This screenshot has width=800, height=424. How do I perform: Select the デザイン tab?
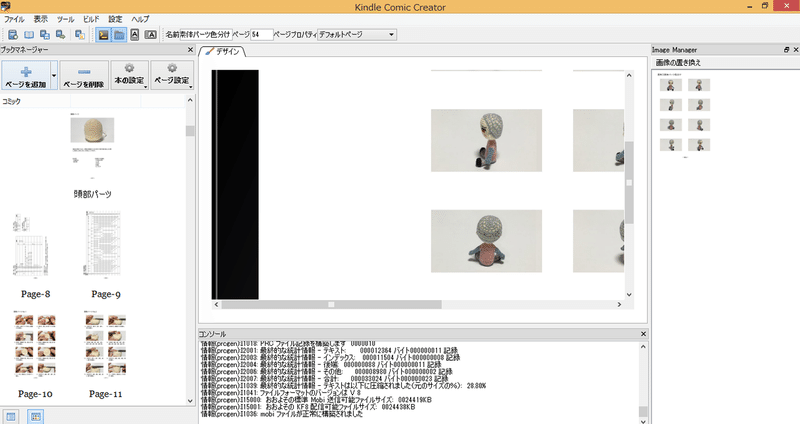tap(222, 52)
